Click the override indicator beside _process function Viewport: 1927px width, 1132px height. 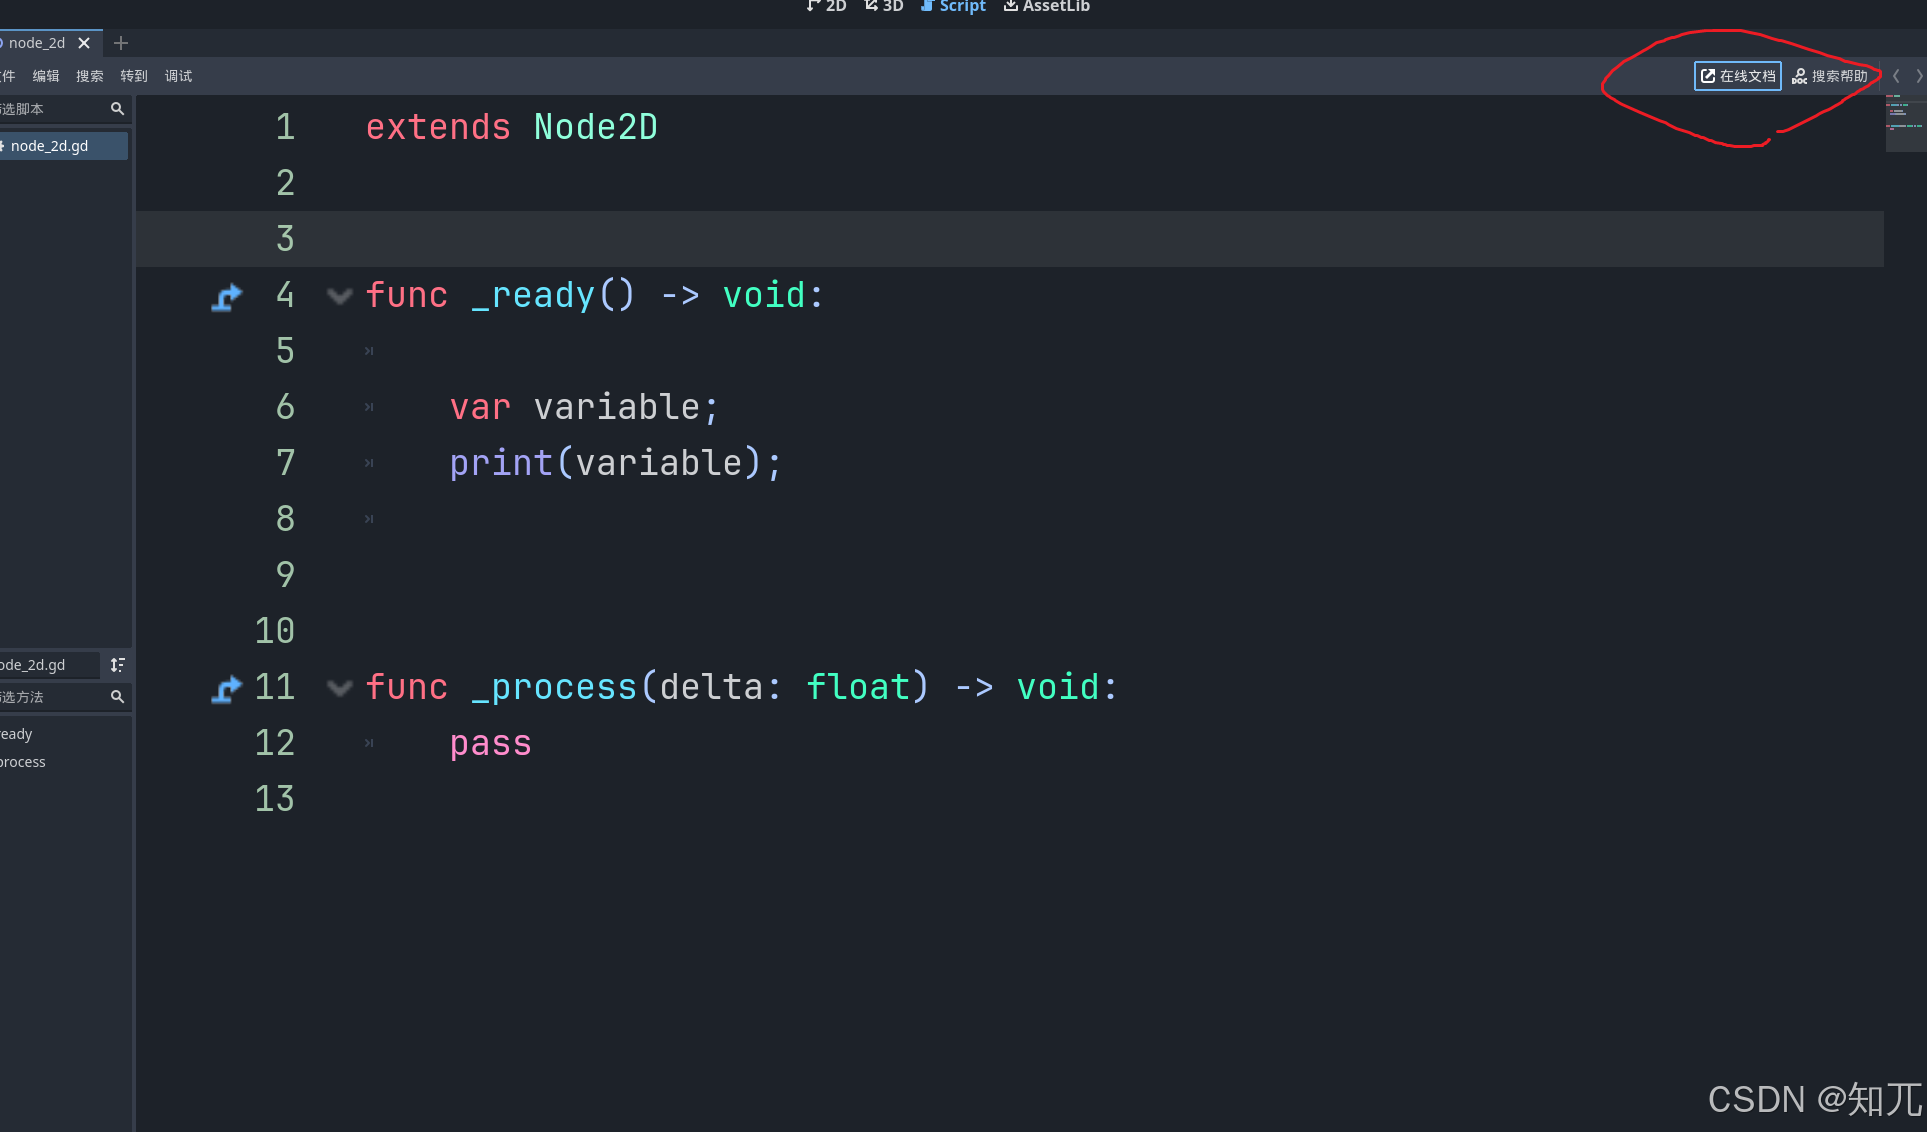click(227, 688)
